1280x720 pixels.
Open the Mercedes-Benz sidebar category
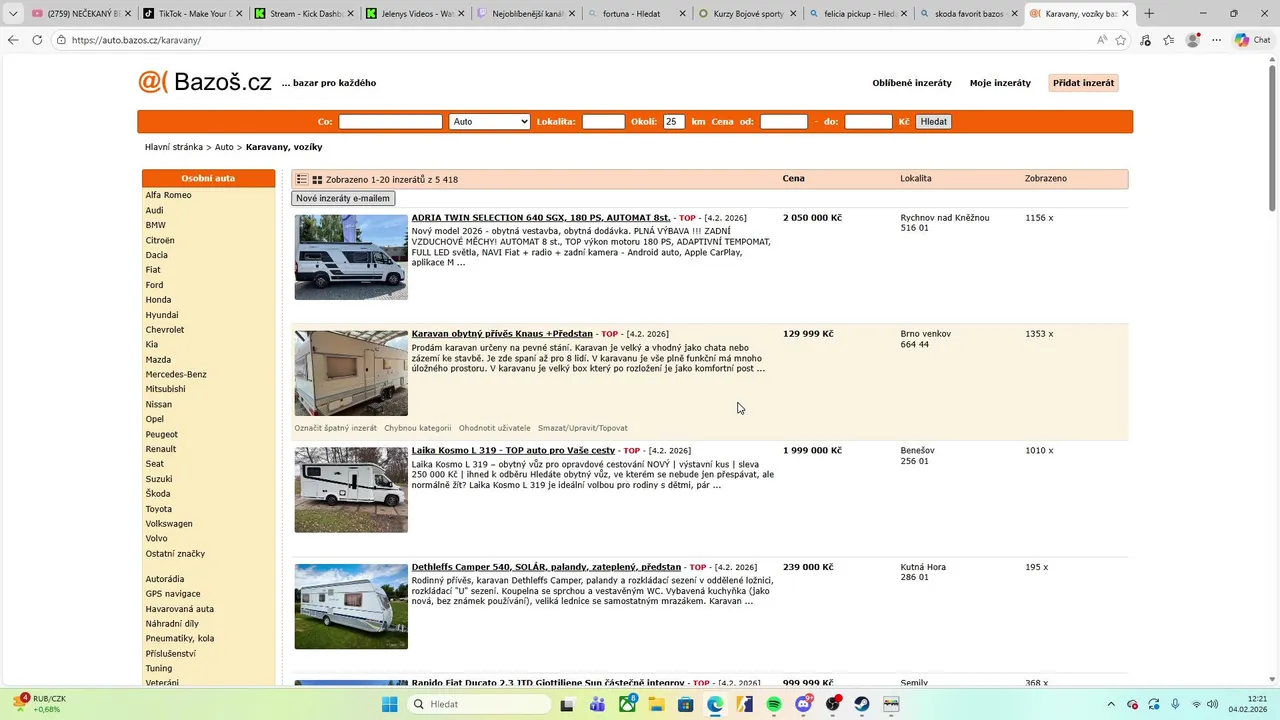[176, 374]
